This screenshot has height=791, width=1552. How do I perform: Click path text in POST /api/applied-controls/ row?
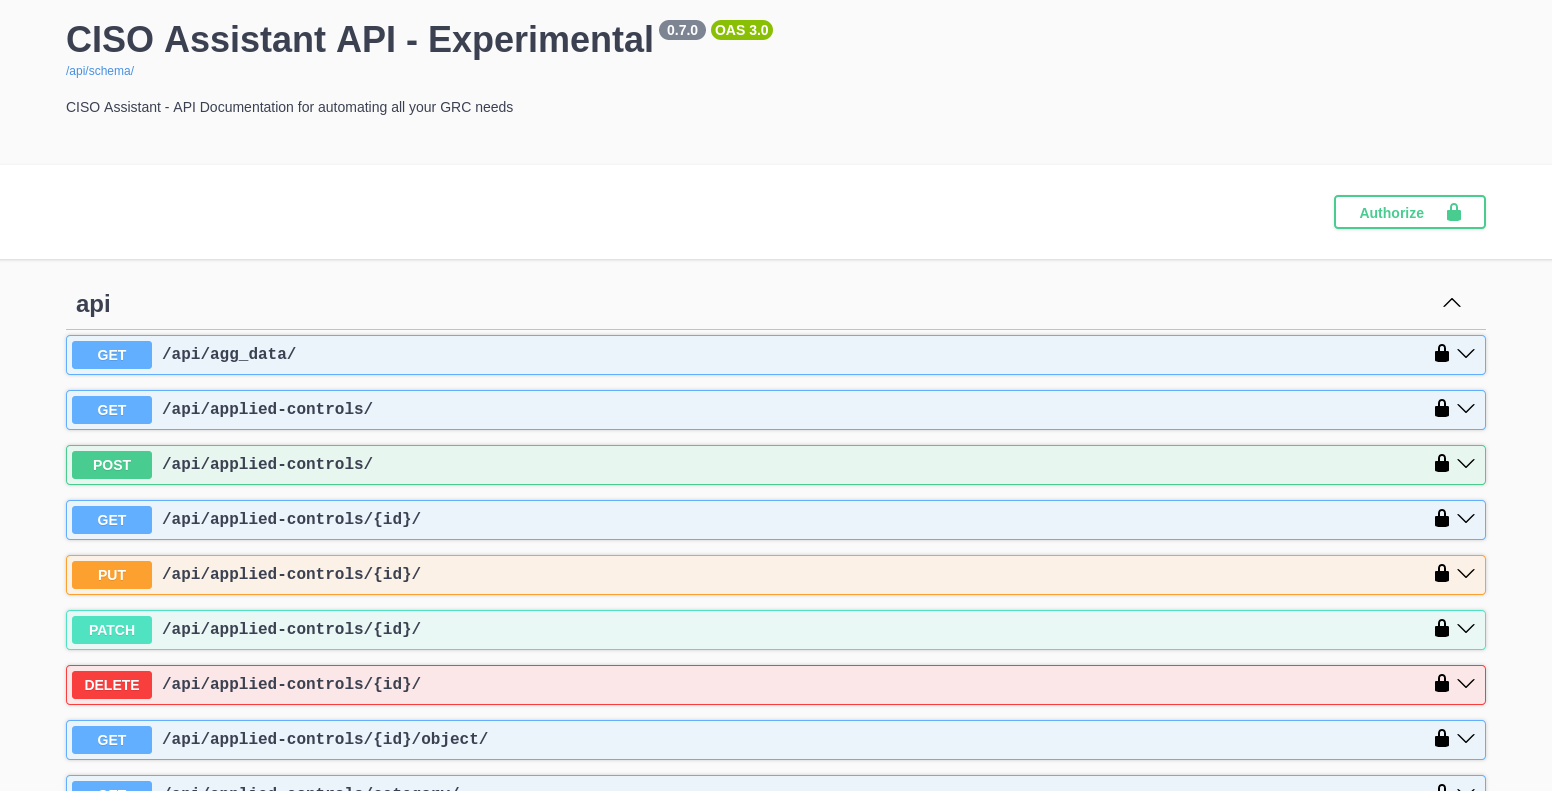(267, 465)
